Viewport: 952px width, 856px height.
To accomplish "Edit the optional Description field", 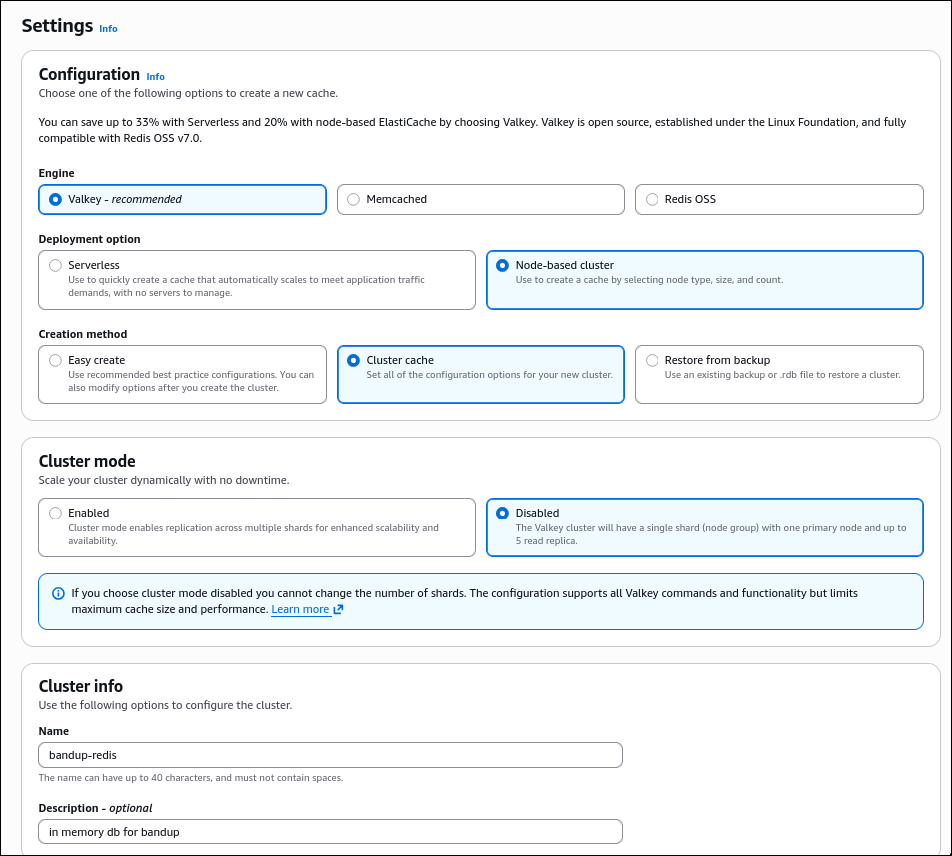I will click(330, 831).
